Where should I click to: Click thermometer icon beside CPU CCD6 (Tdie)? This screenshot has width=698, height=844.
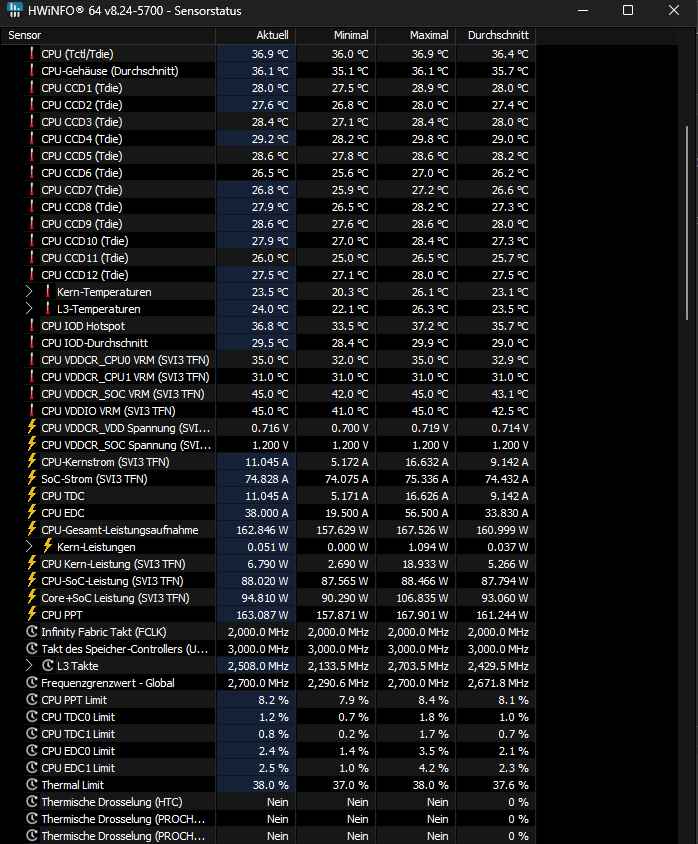point(32,172)
